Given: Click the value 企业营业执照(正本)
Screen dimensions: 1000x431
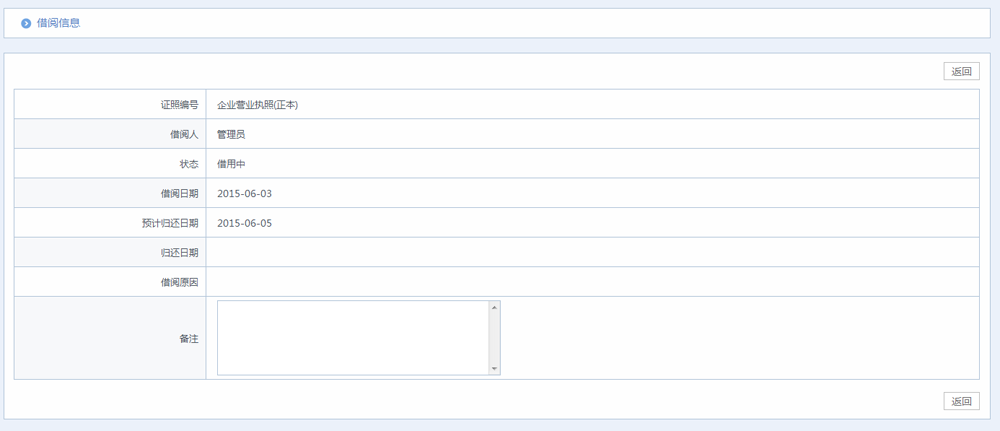Looking at the screenshot, I should [x=258, y=105].
